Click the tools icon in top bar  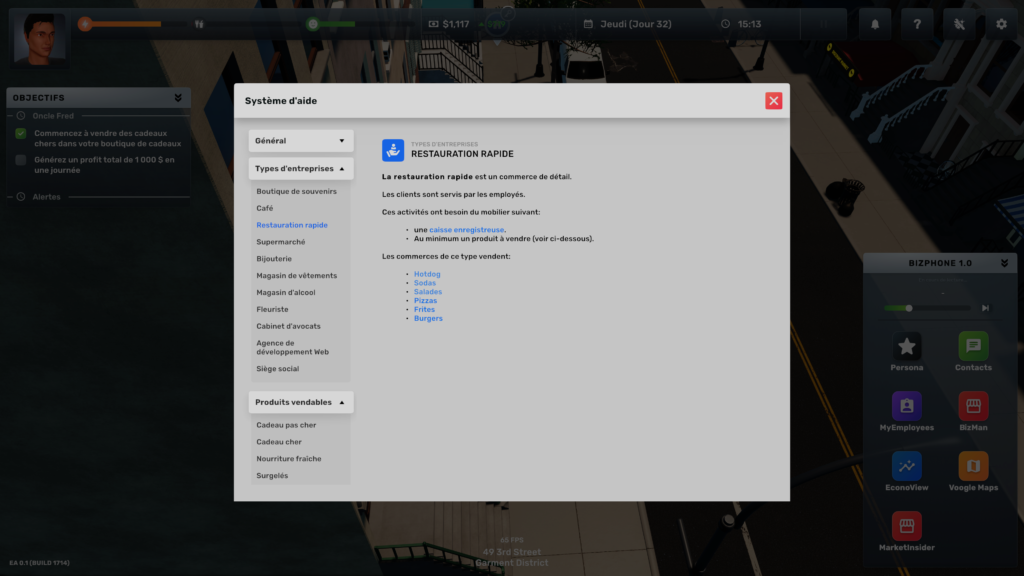959,24
